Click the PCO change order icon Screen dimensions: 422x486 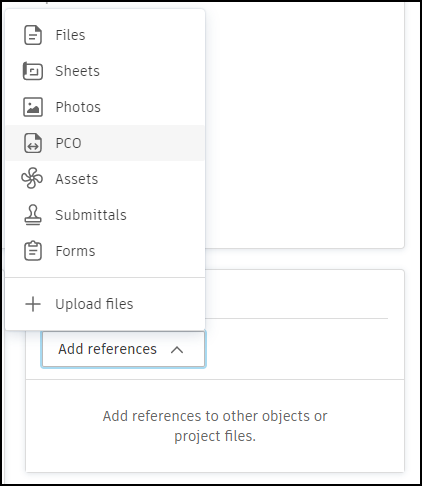[33, 143]
